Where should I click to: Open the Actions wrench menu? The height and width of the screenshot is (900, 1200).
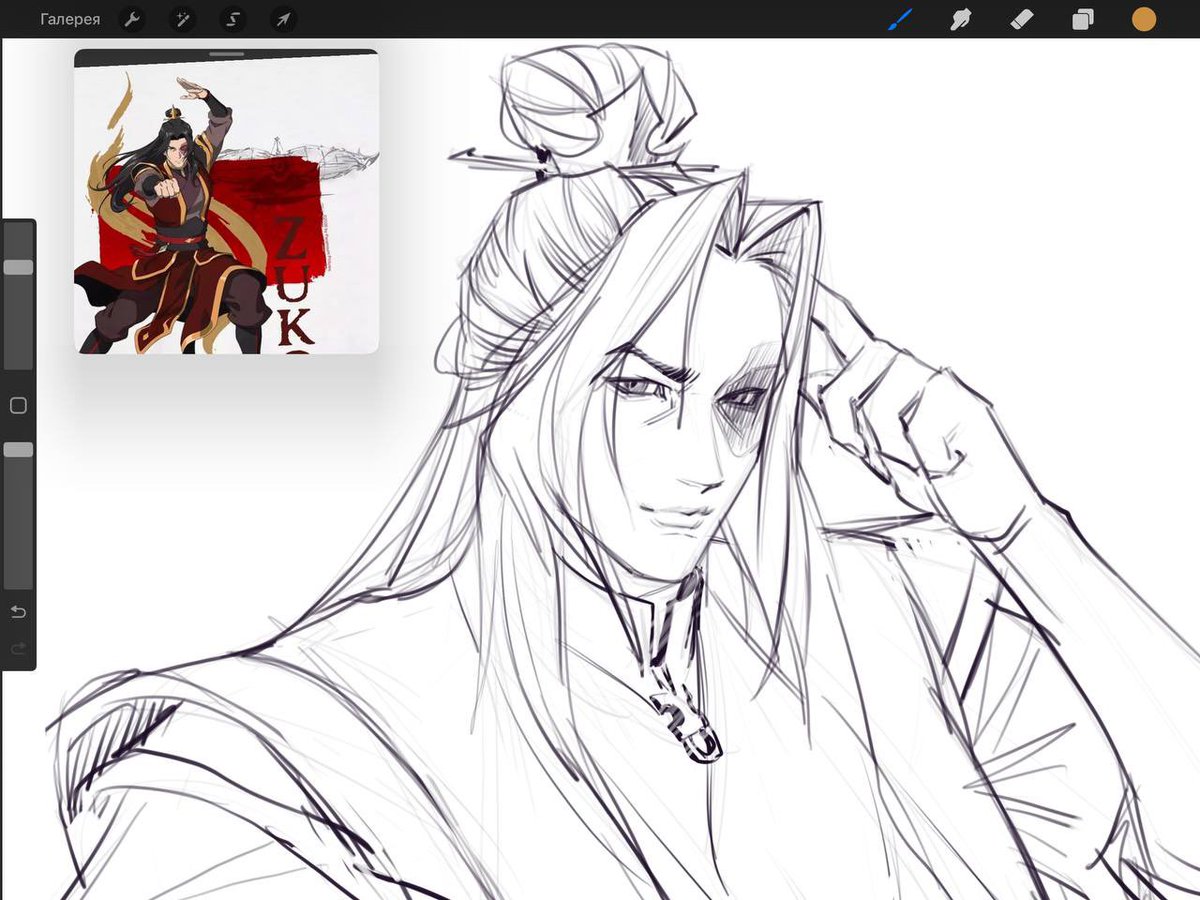[x=131, y=19]
